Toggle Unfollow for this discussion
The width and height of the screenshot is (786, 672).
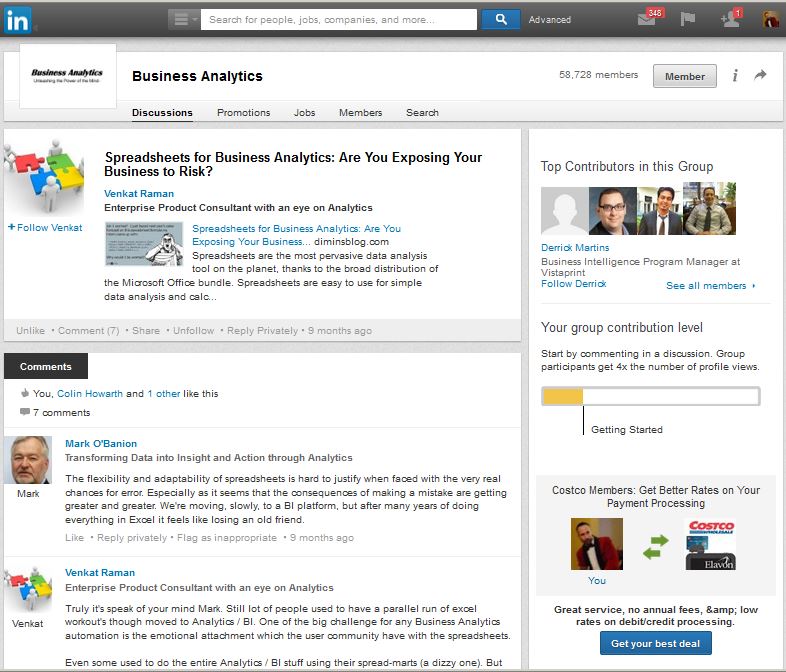(x=193, y=331)
